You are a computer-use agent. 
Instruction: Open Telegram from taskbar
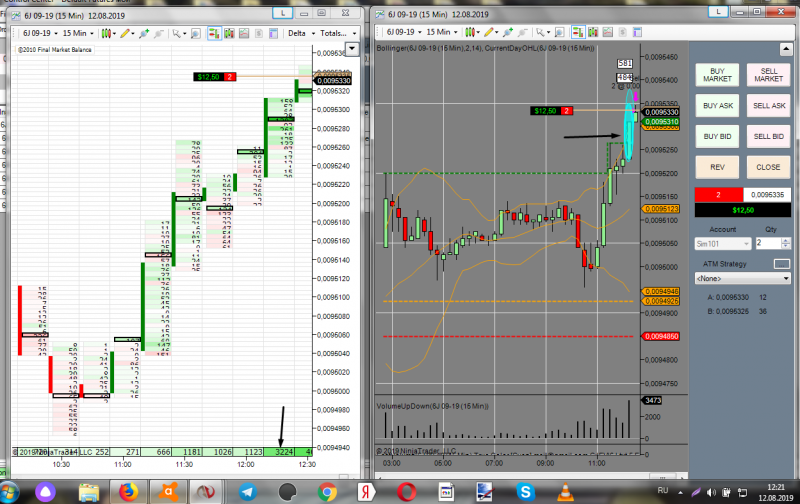pyautogui.click(x=247, y=492)
